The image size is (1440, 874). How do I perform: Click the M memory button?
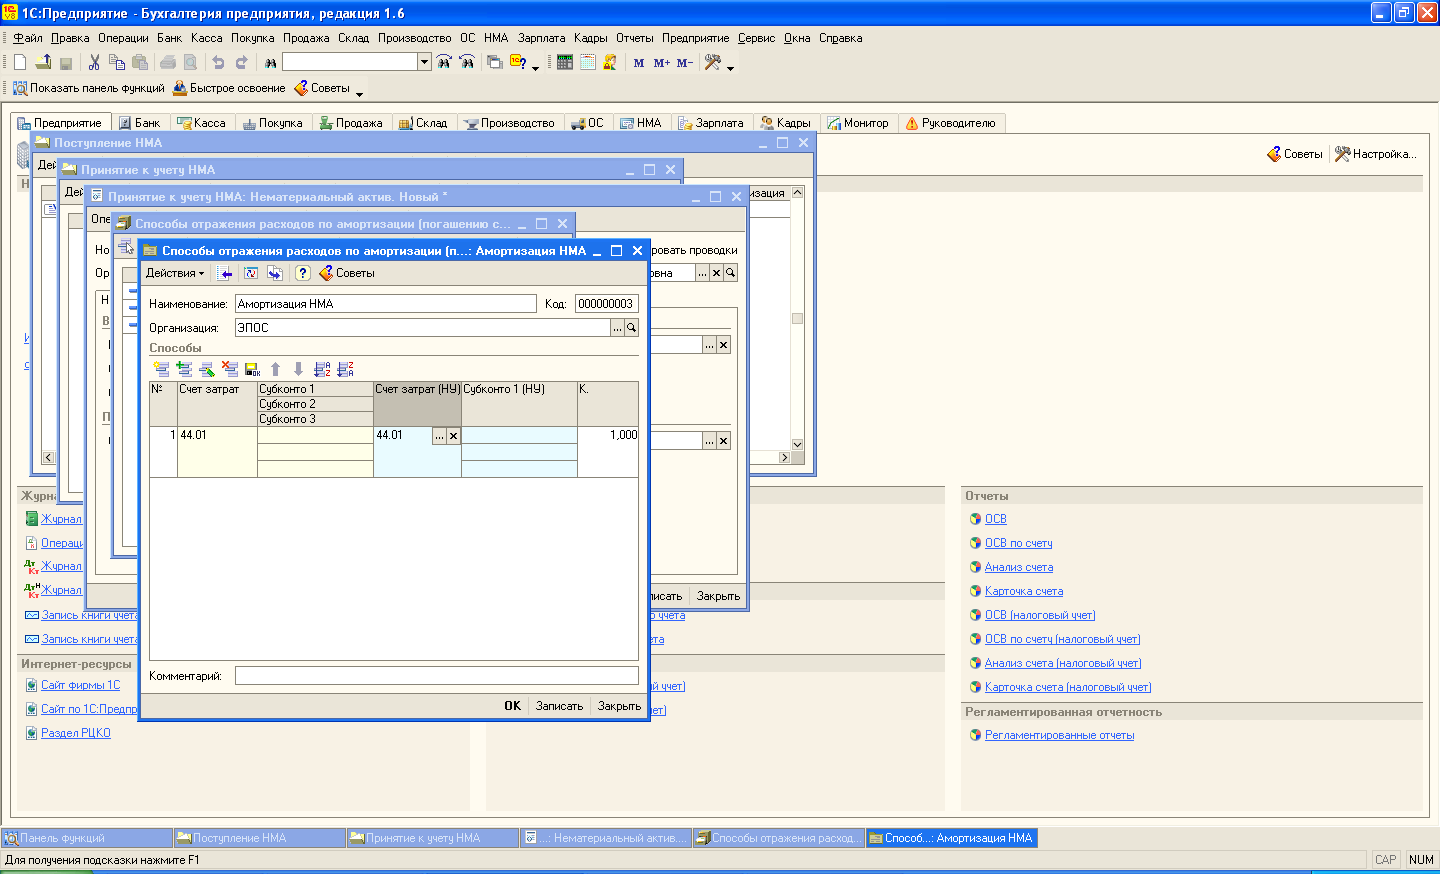[639, 63]
